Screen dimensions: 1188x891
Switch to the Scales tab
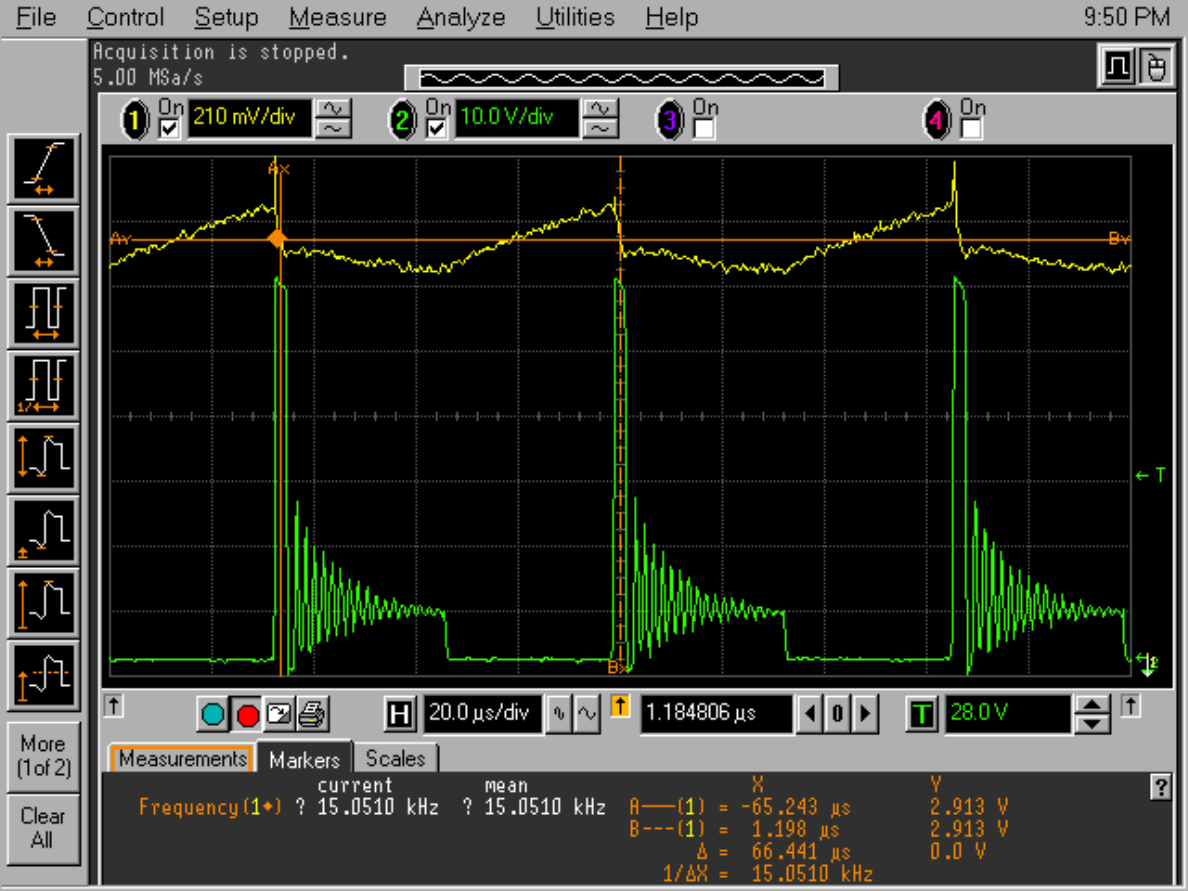(x=395, y=758)
